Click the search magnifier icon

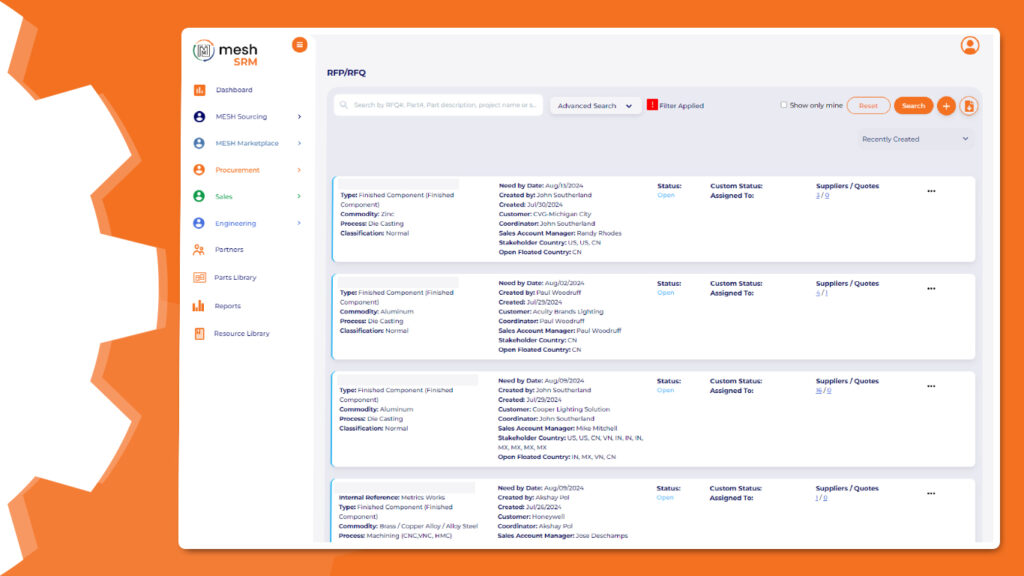[x=344, y=104]
